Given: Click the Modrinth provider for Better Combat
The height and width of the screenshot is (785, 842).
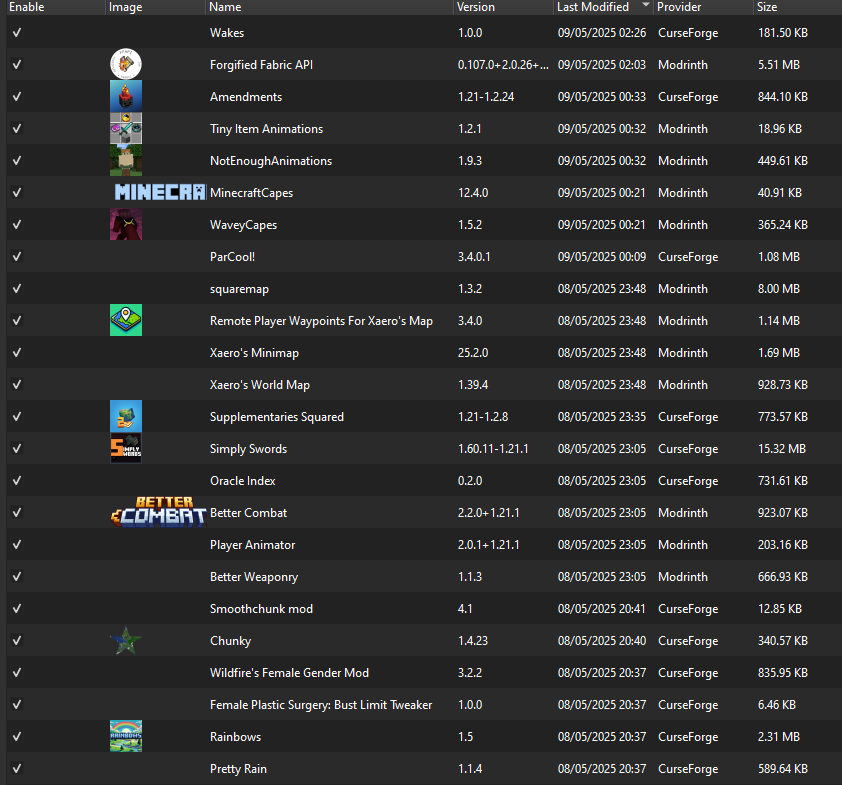Looking at the screenshot, I should tap(683, 513).
